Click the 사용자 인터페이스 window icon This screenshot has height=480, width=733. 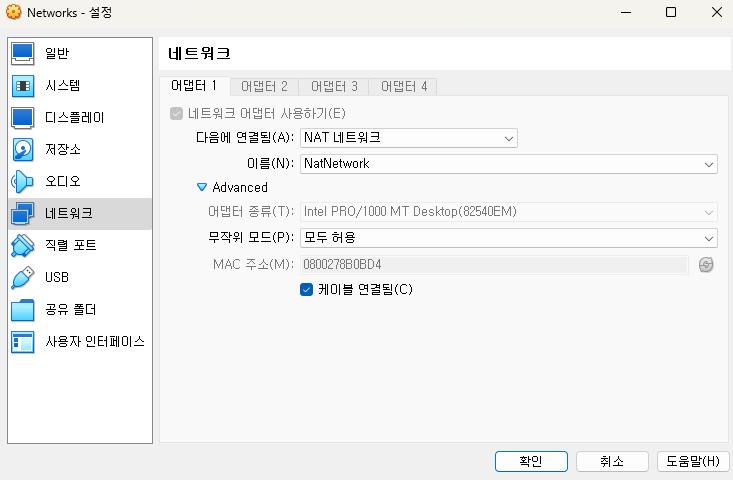coord(22,342)
